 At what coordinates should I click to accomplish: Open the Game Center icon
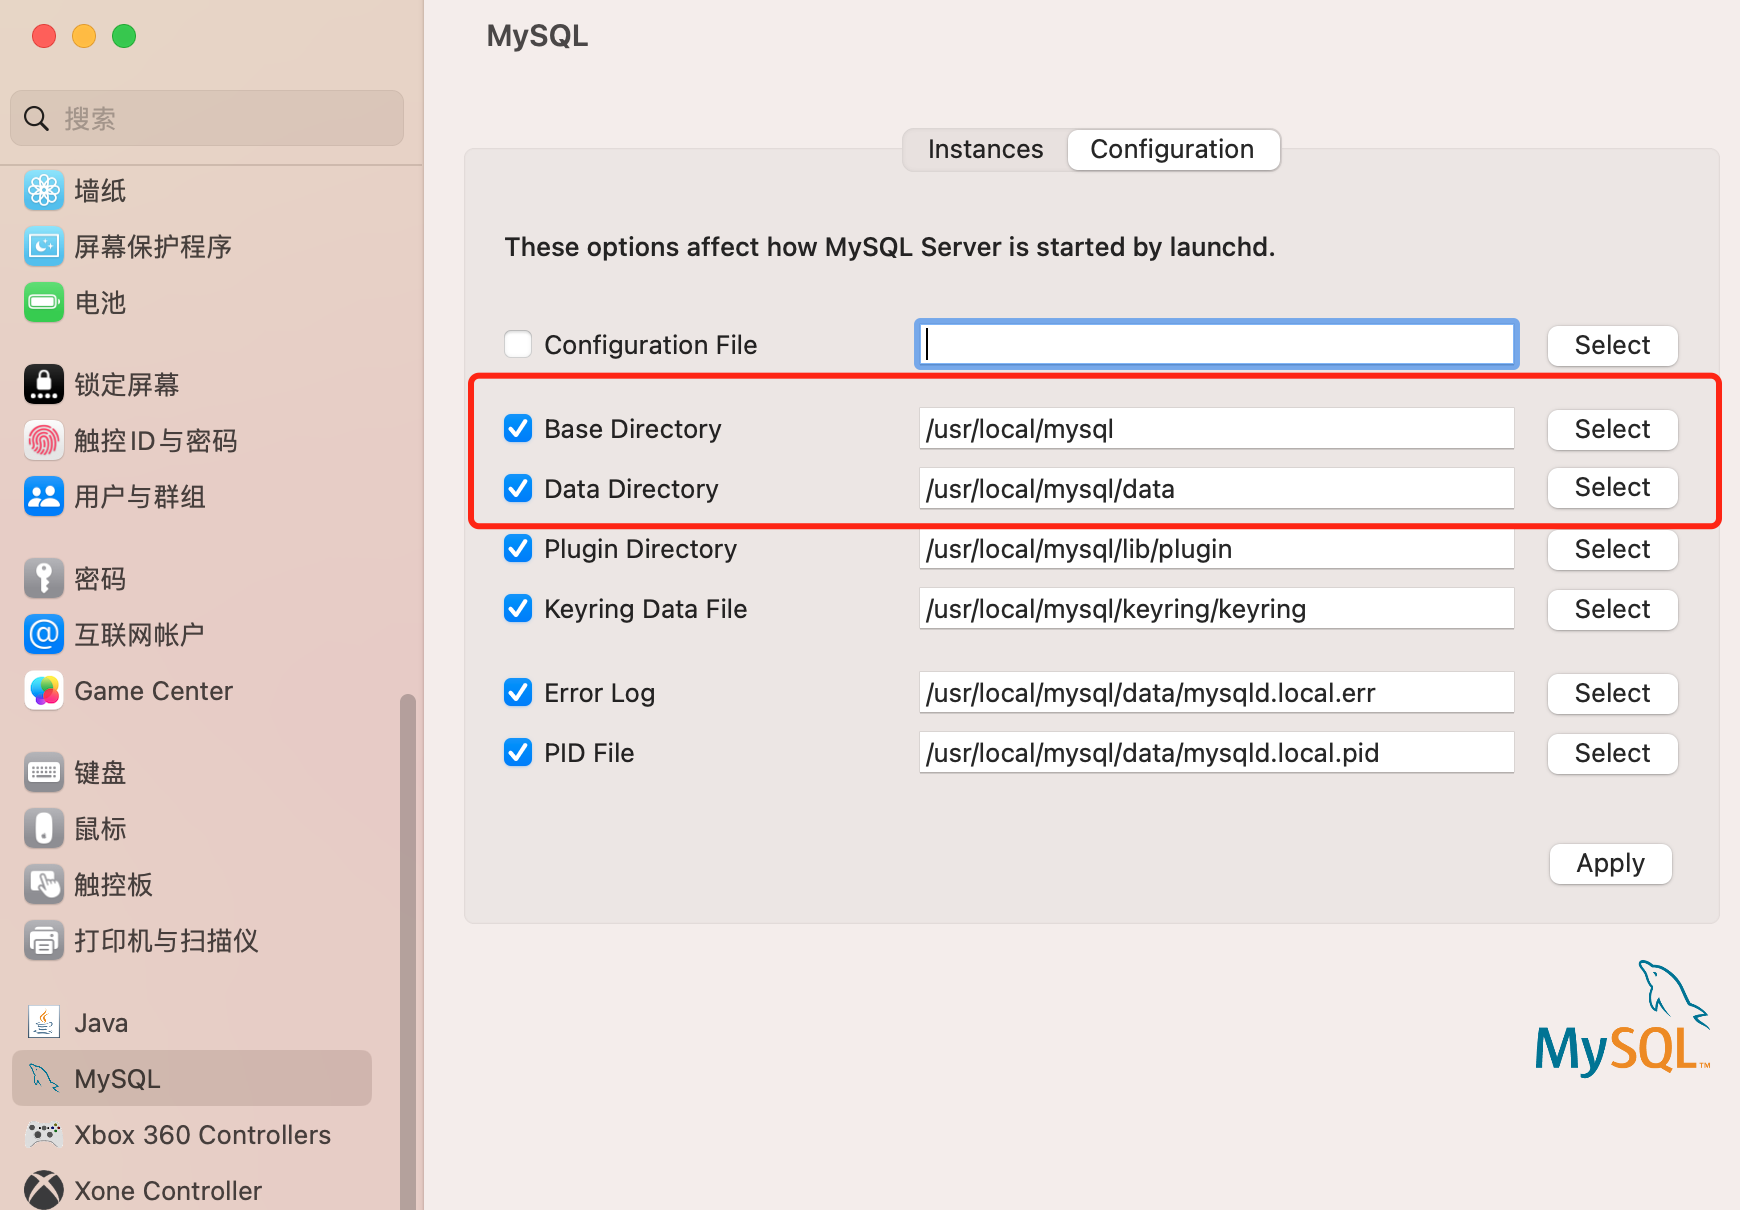click(44, 690)
